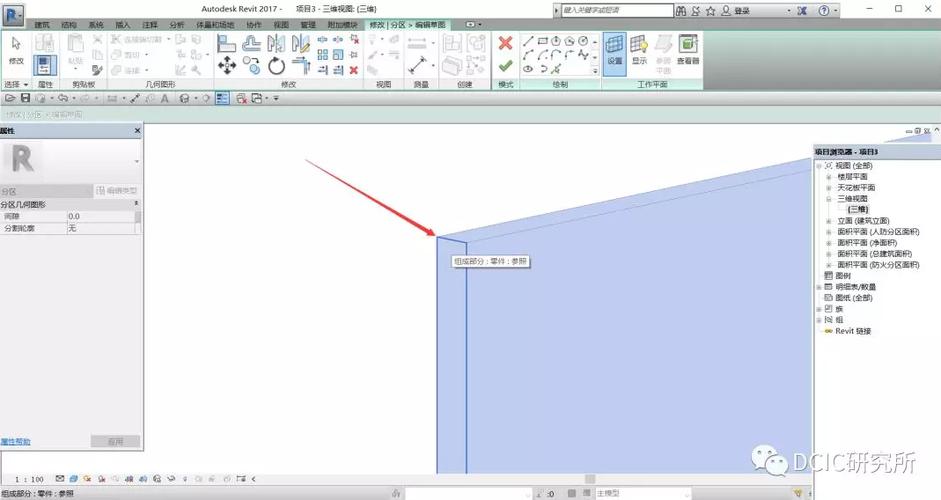Open the 查看器 work plane viewer
This screenshot has height=500, width=941.
[688, 49]
